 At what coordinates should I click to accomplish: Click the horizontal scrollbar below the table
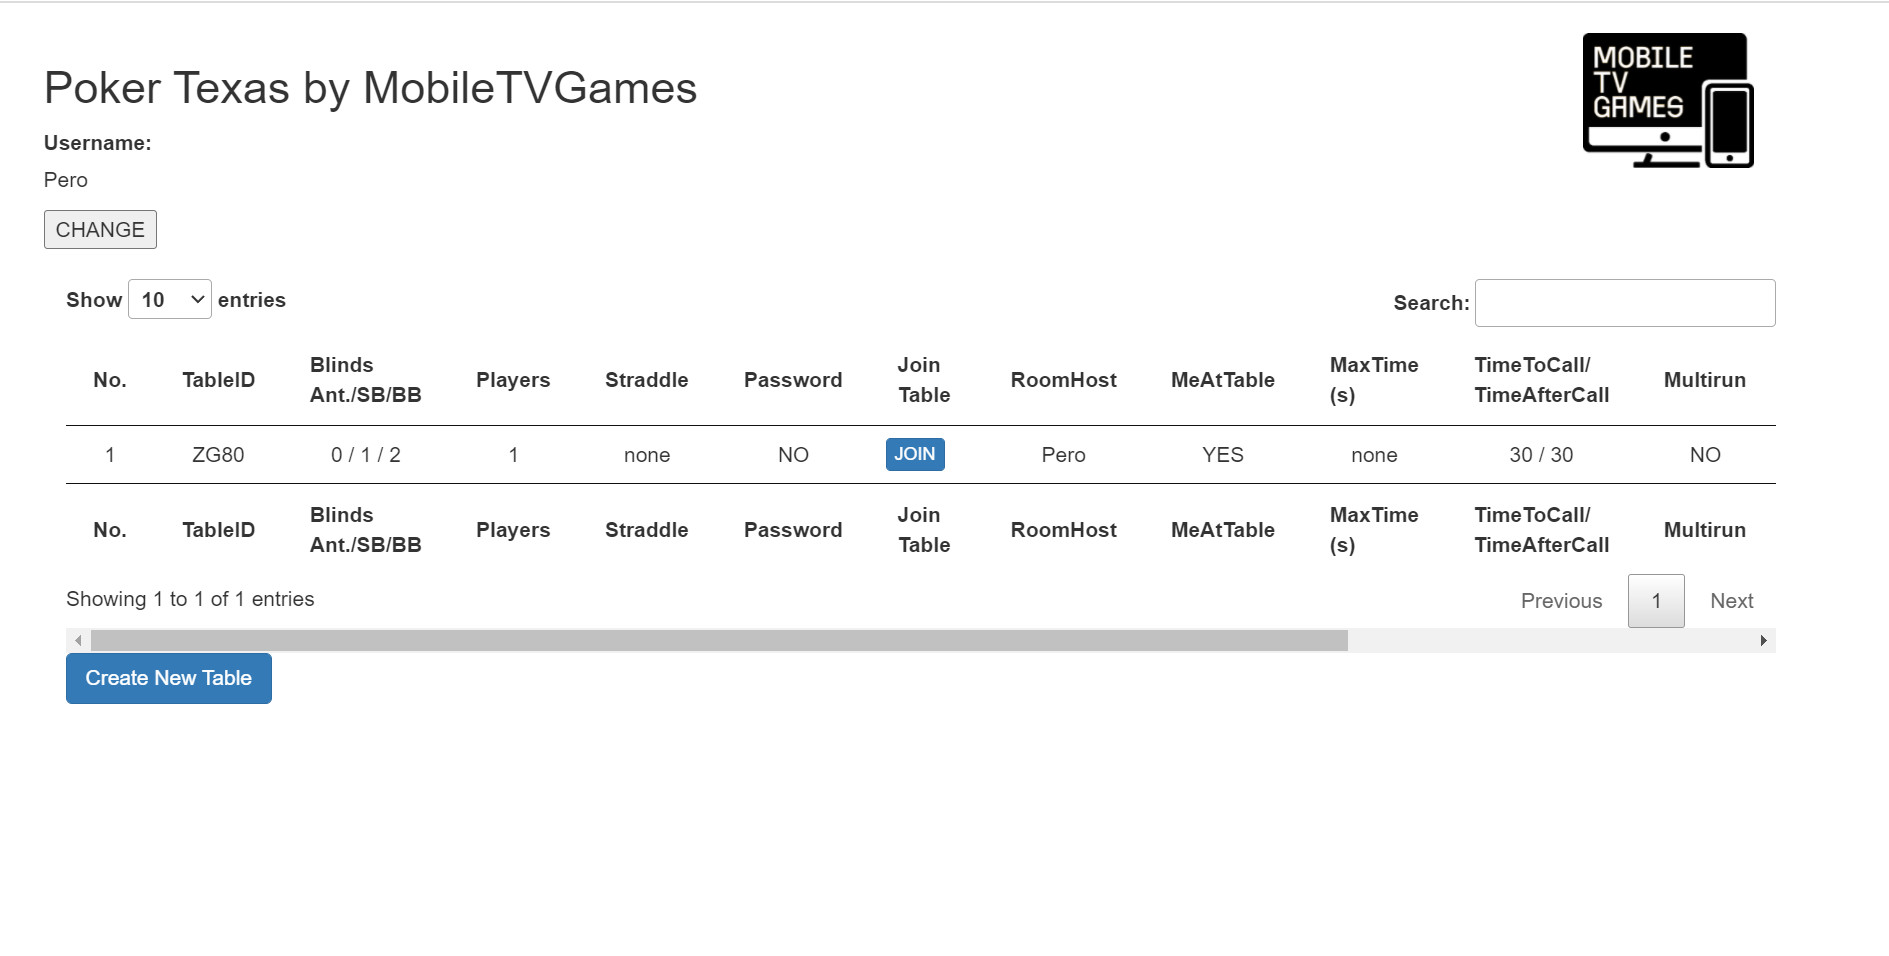[700, 640]
